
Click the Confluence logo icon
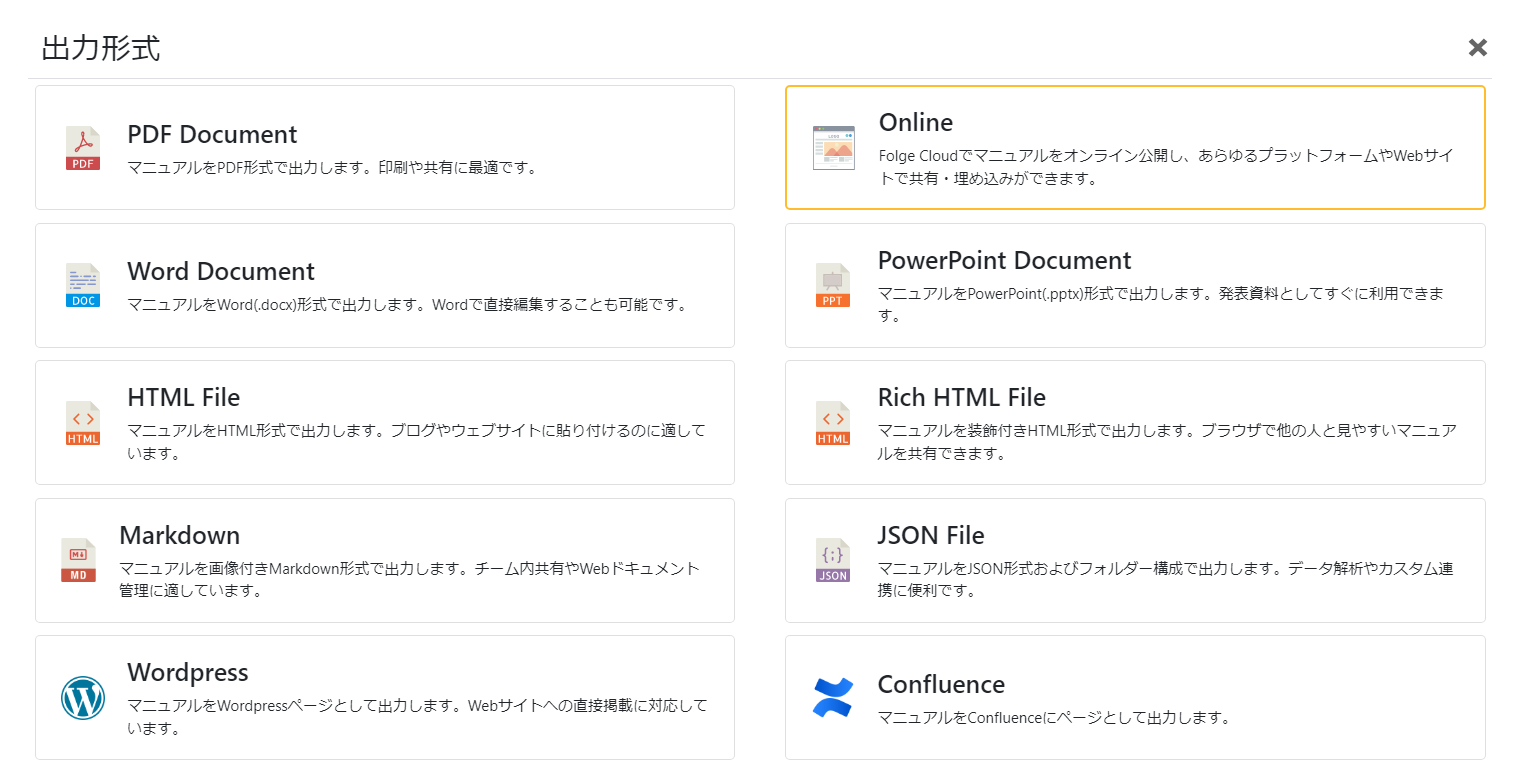point(832,698)
